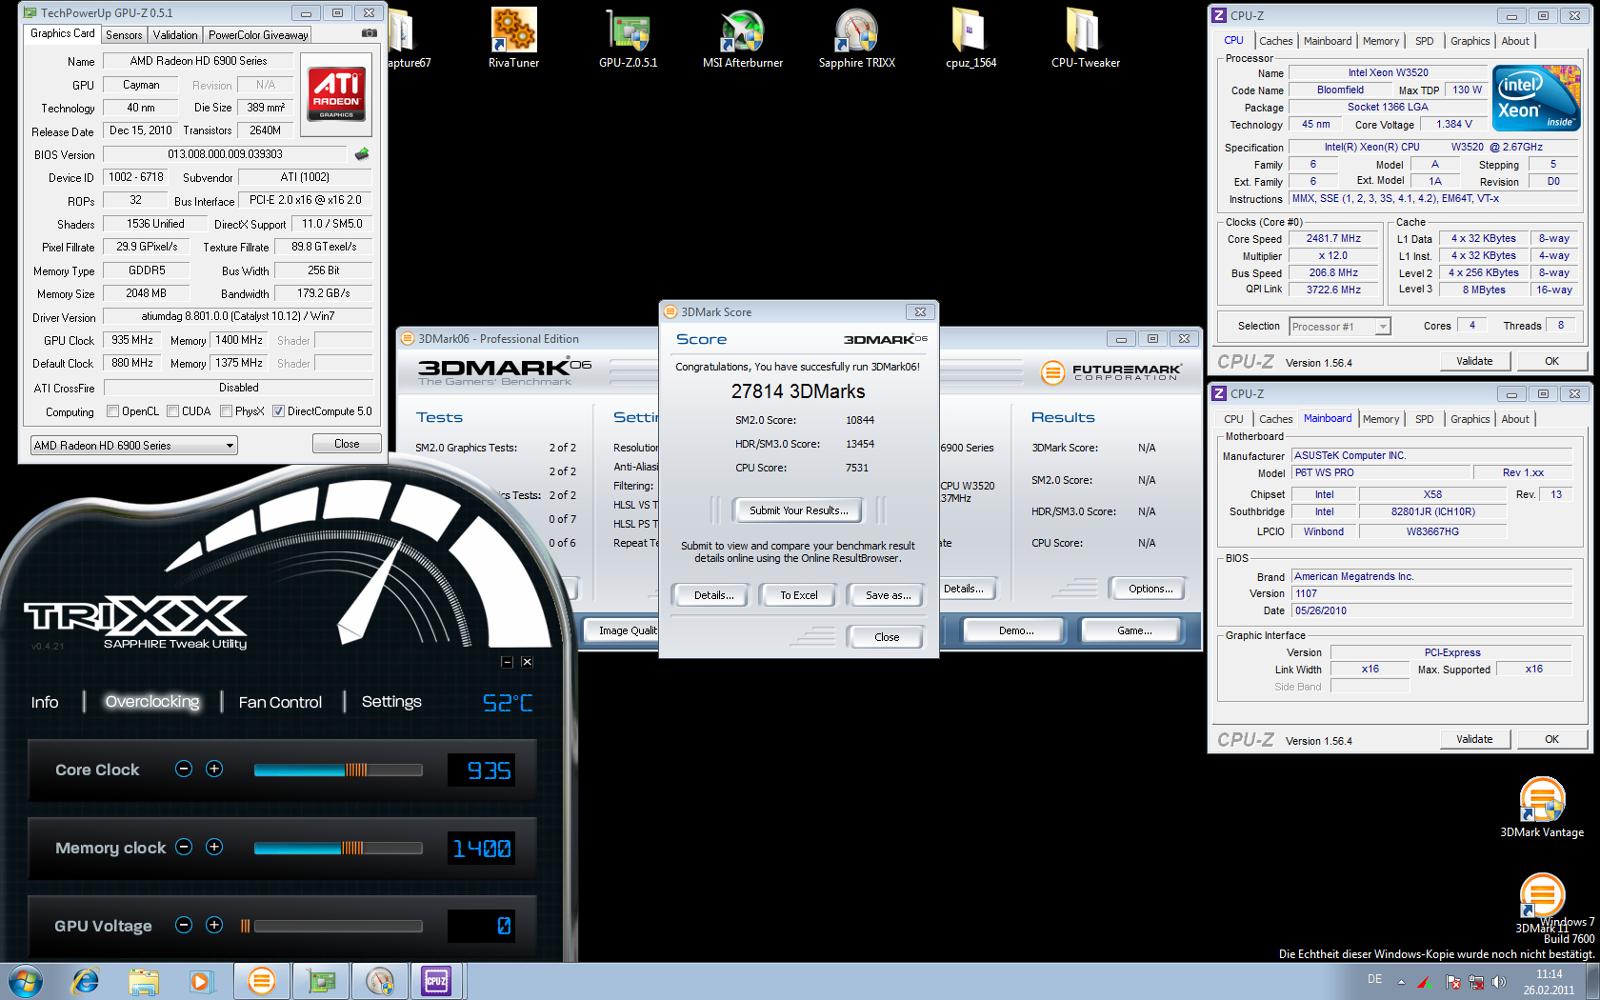
Task: Open RivaTuner desktop shortcut
Action: tap(513, 38)
